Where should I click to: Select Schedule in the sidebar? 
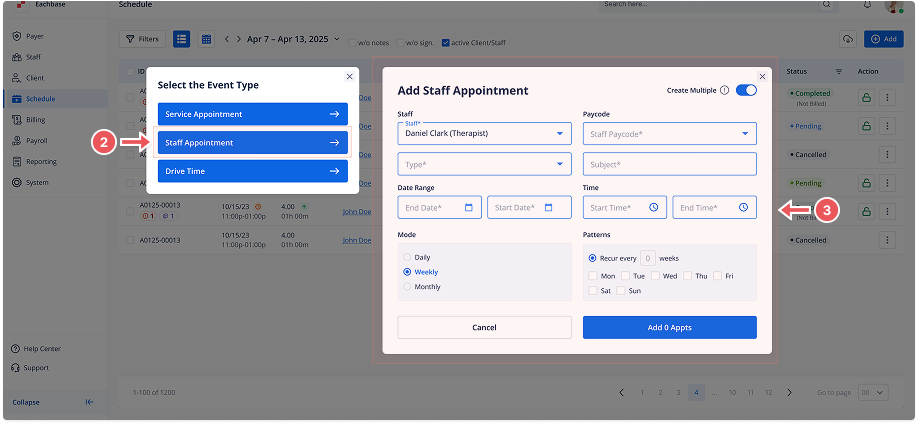coord(54,99)
